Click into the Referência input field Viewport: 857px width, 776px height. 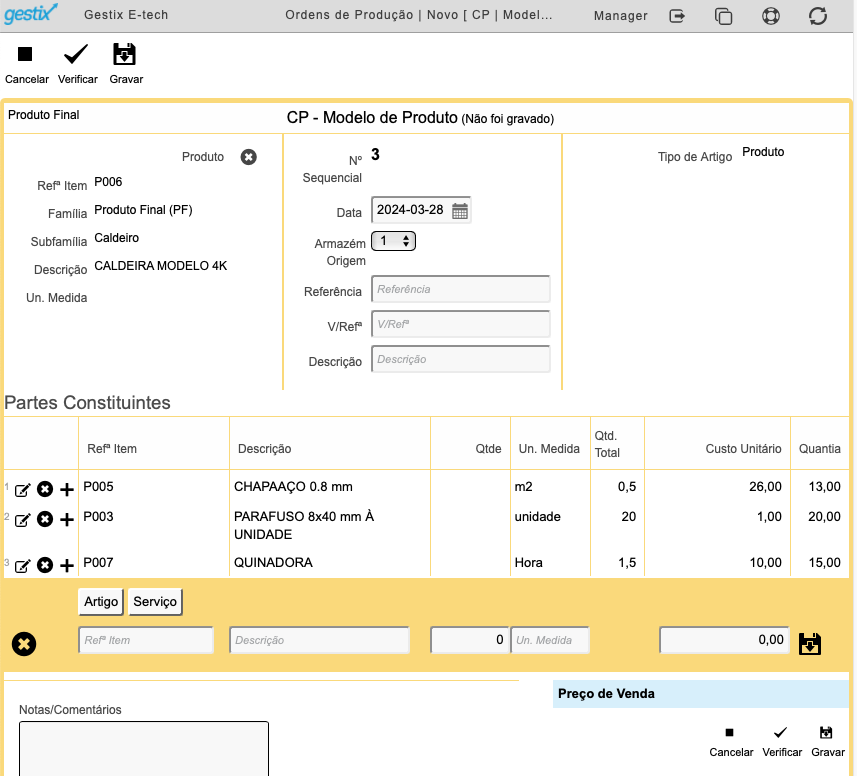click(x=461, y=289)
